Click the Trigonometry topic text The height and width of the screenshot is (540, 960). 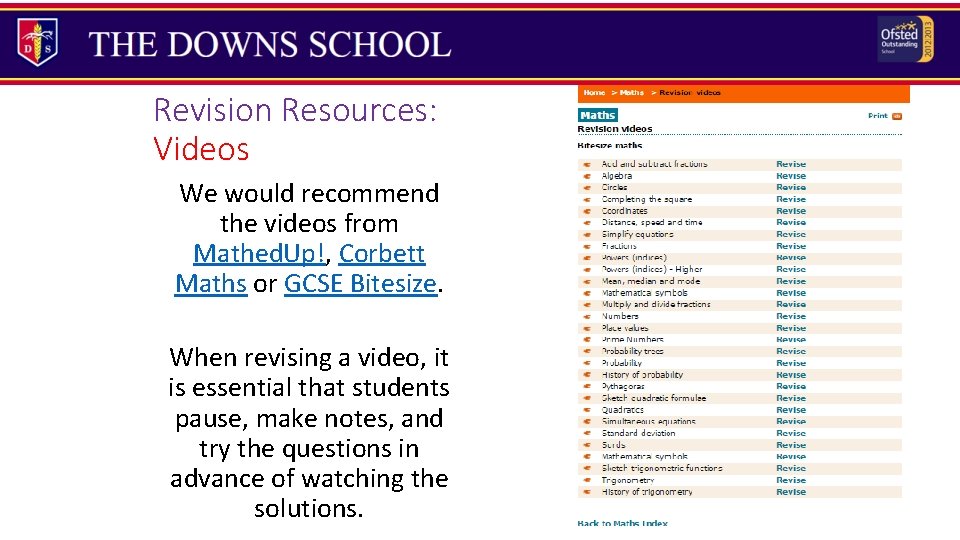628,480
